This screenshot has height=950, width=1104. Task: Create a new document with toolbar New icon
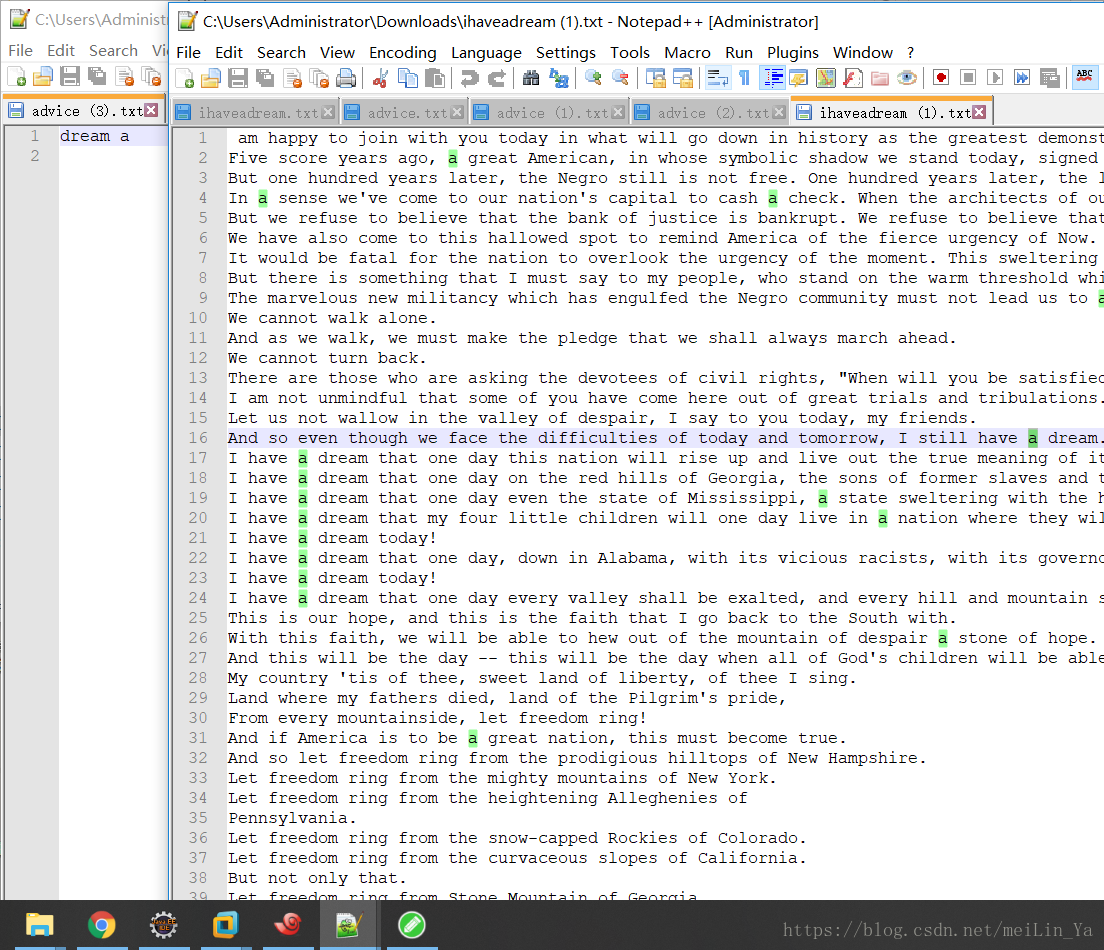(x=185, y=78)
